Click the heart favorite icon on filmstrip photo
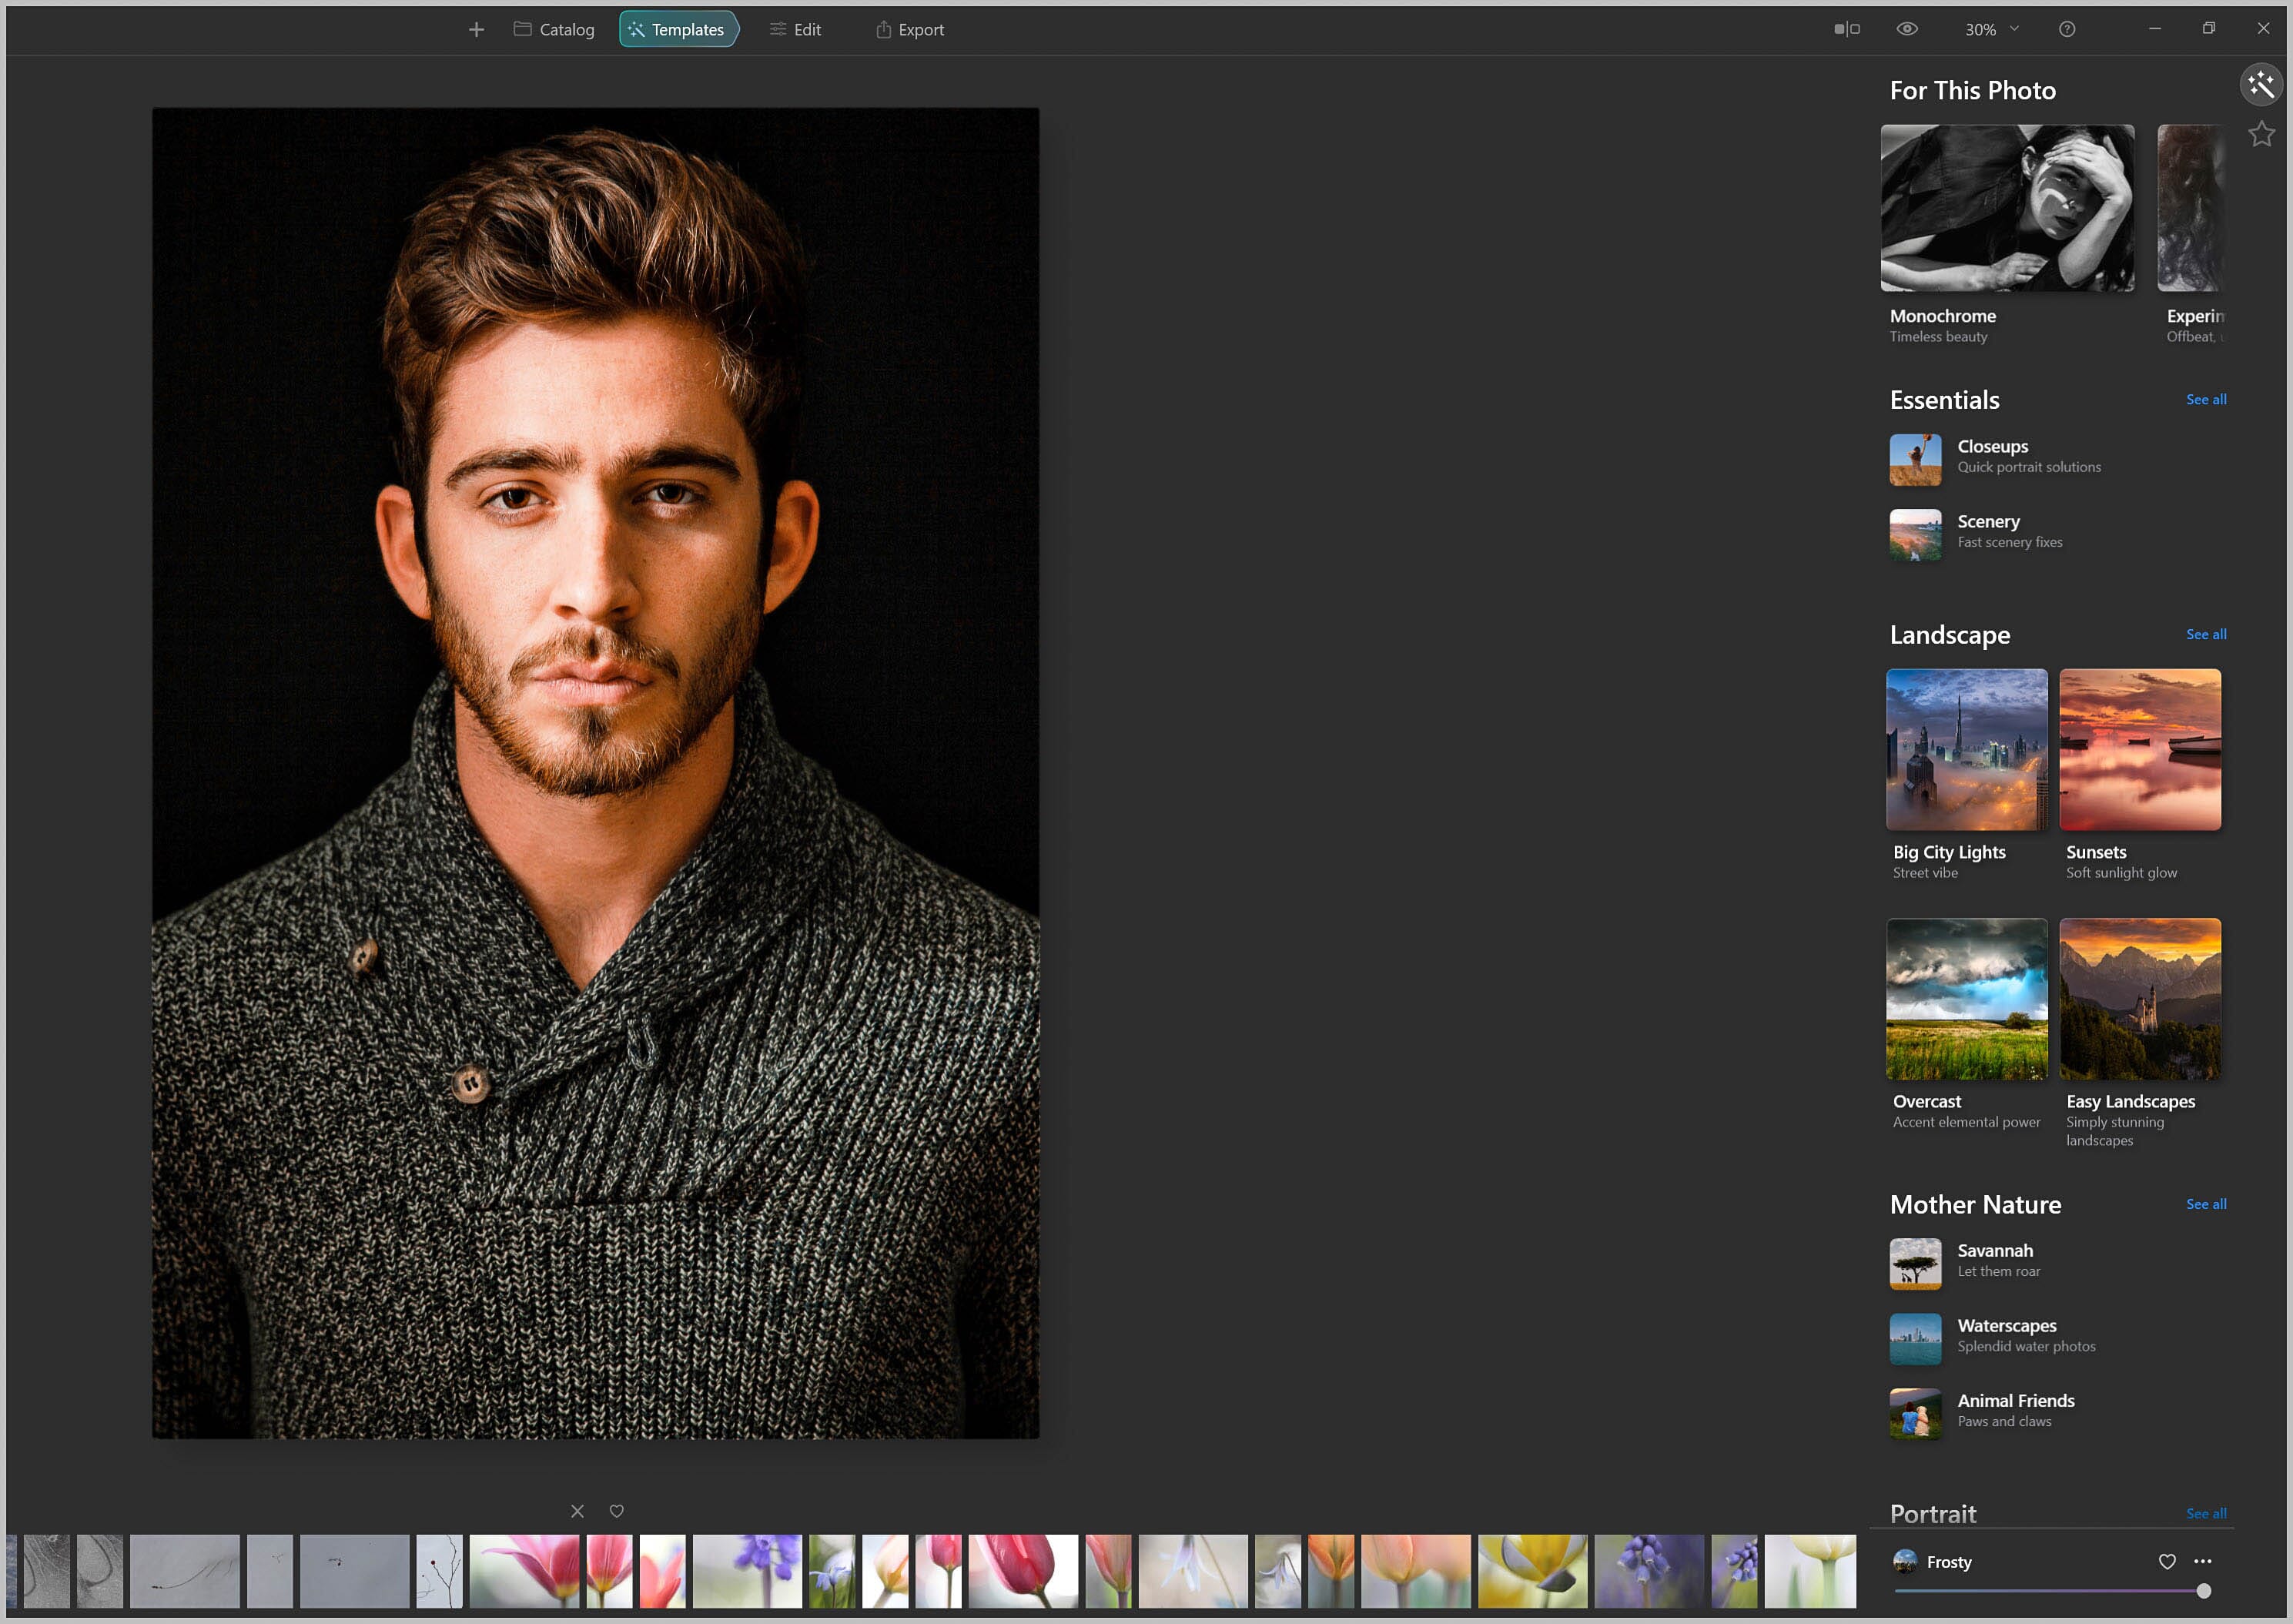2293x1624 pixels. click(x=617, y=1512)
